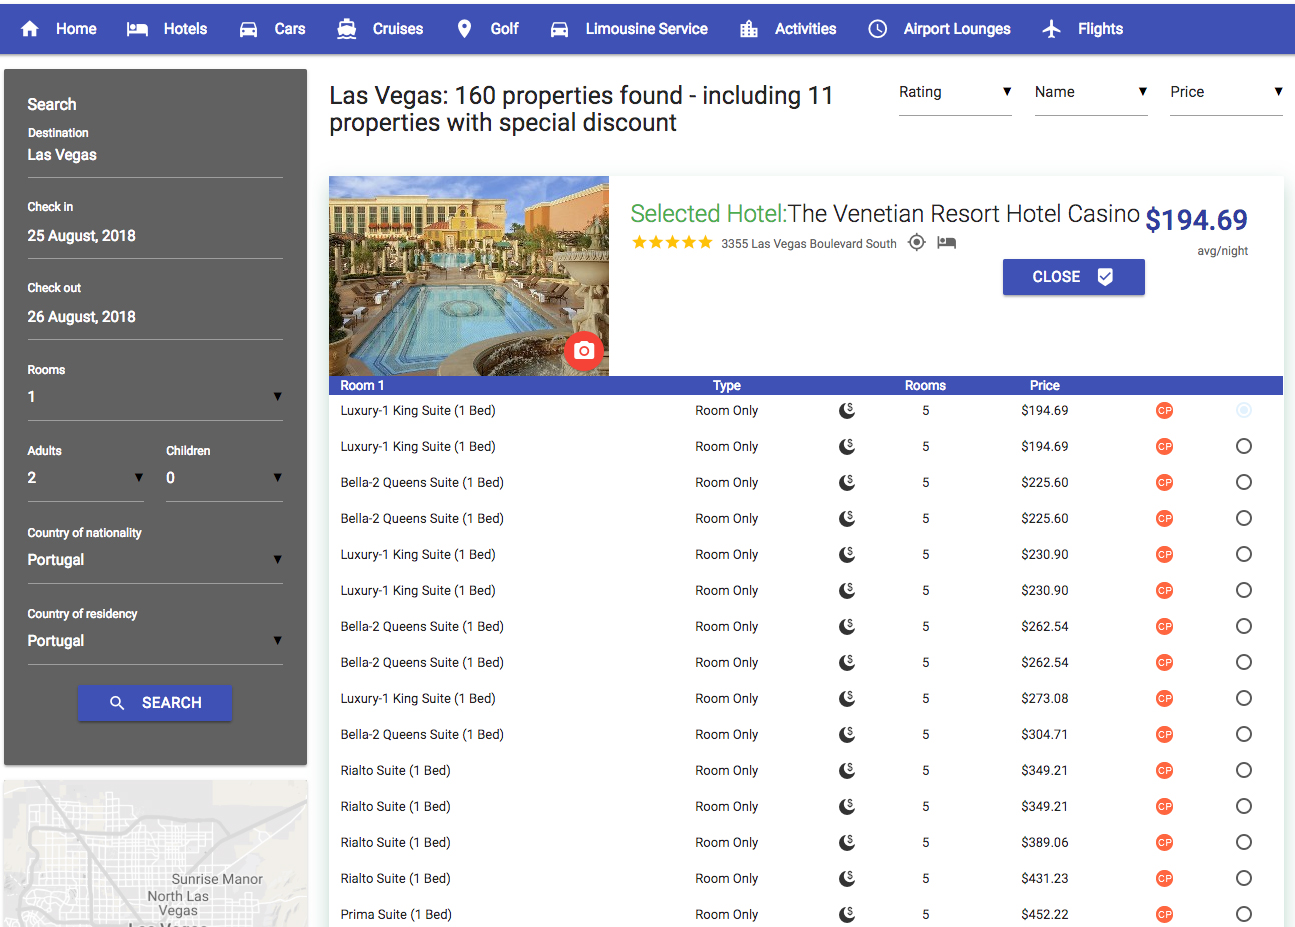Select the Prima Suite $452.22 radio button
The width and height of the screenshot is (1295, 927).
coord(1244,914)
